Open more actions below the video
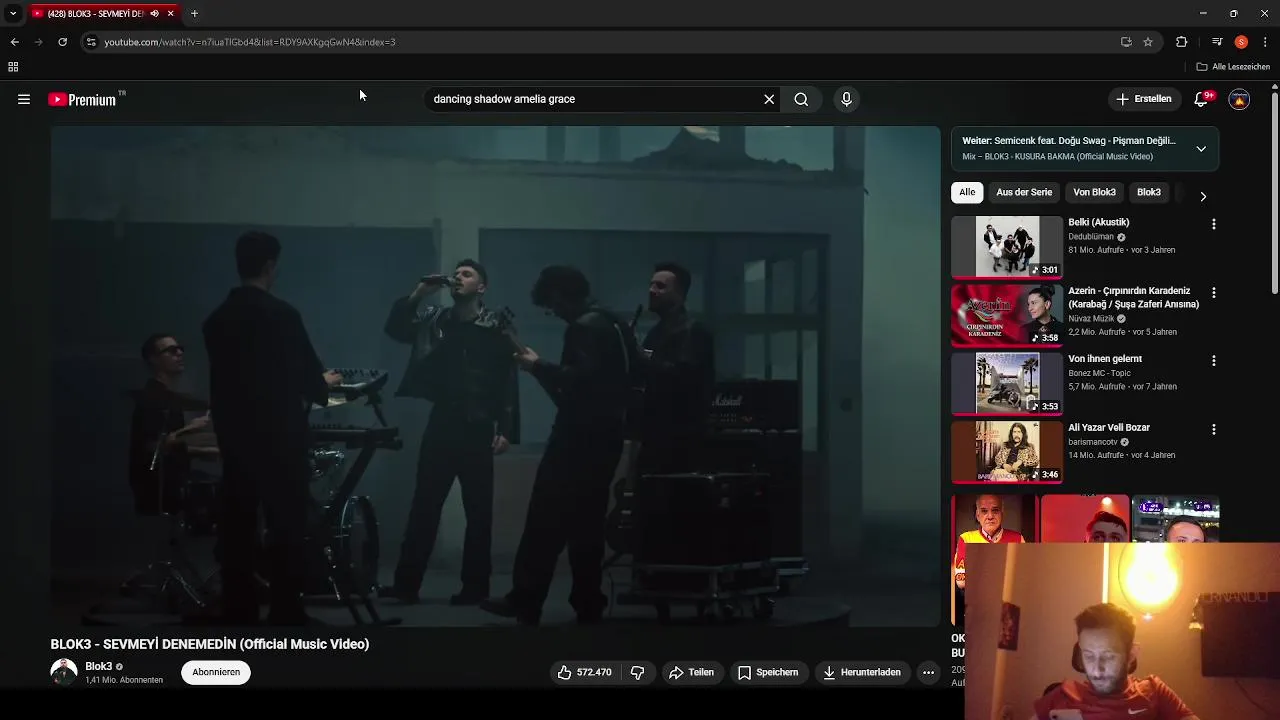The height and width of the screenshot is (720, 1280). [928, 672]
